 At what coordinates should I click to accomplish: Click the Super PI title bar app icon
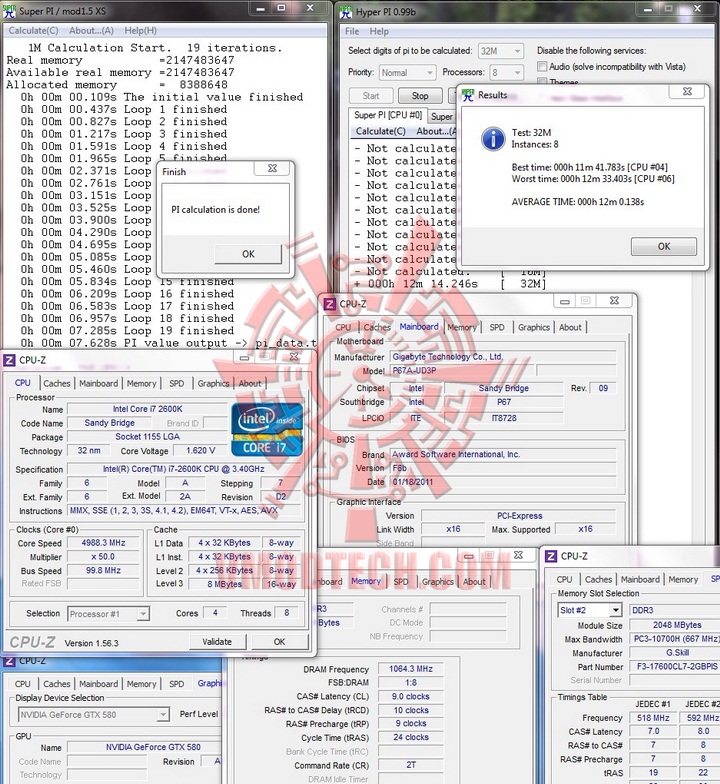pyautogui.click(x=10, y=10)
